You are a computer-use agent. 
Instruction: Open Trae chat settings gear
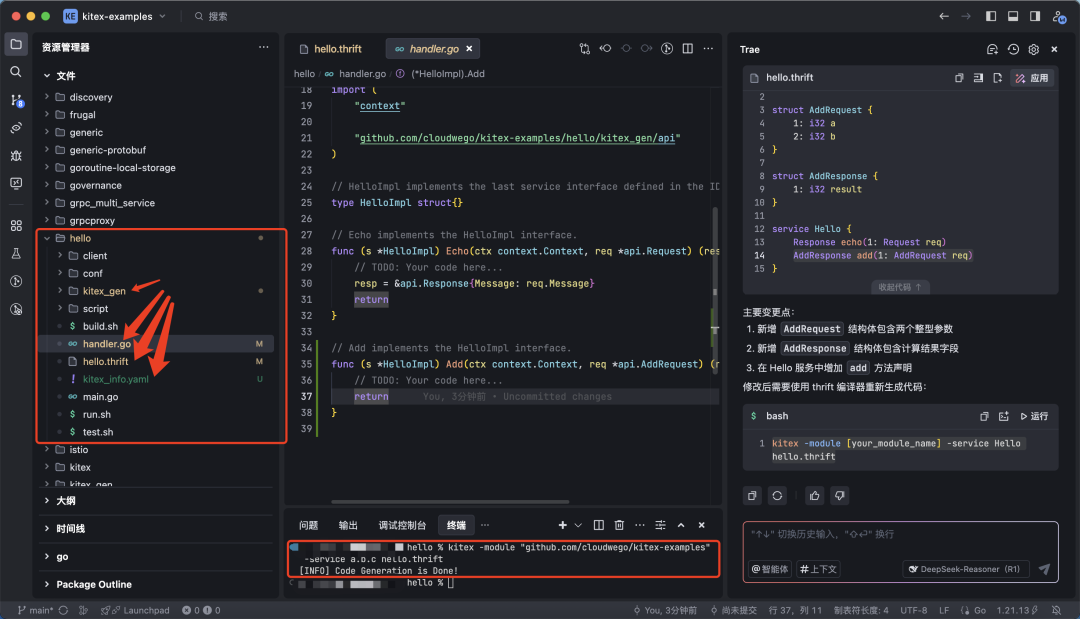[x=1034, y=48]
